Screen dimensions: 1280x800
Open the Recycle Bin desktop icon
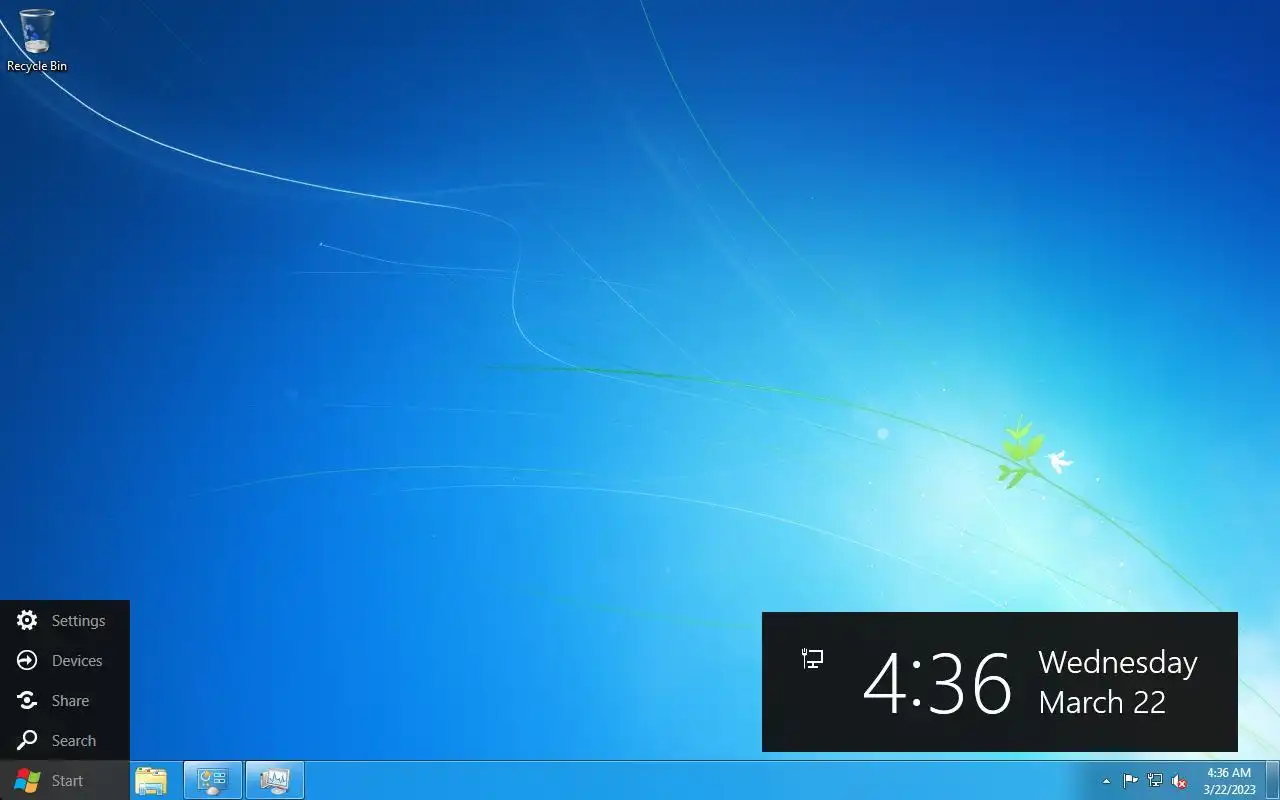point(37,41)
